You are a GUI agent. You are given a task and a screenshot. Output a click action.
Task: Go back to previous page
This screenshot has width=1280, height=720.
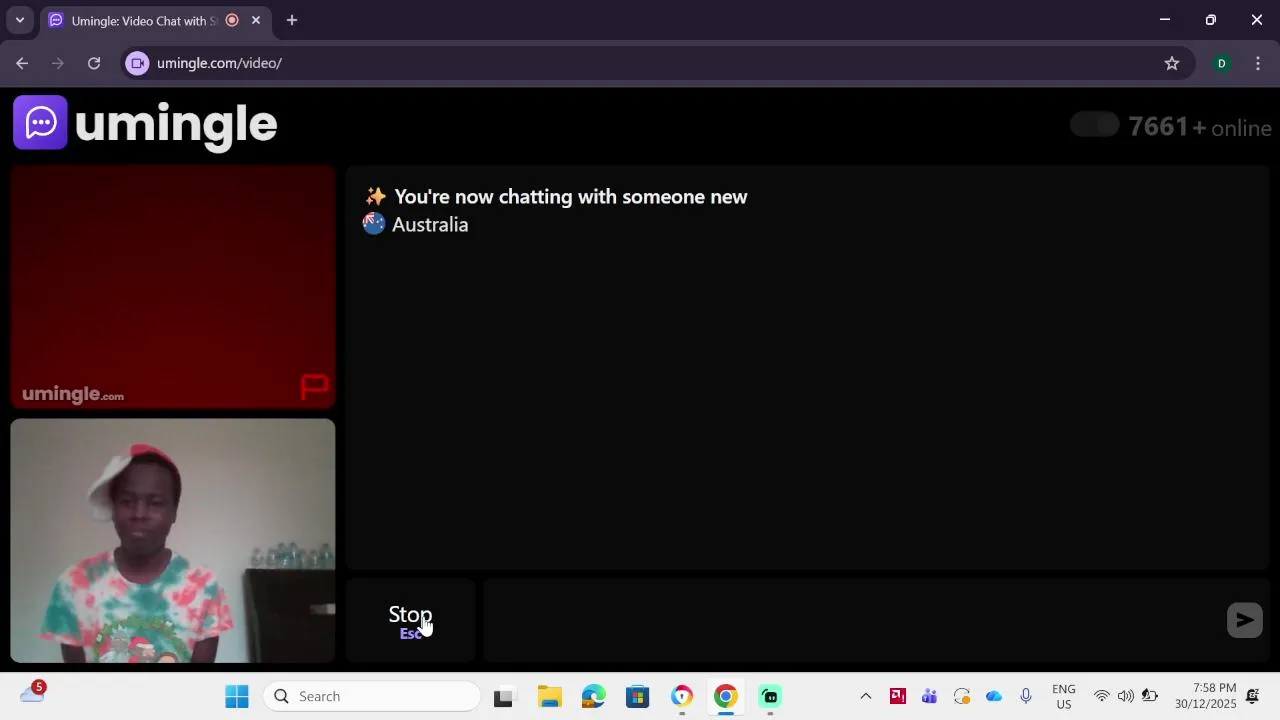(x=22, y=63)
